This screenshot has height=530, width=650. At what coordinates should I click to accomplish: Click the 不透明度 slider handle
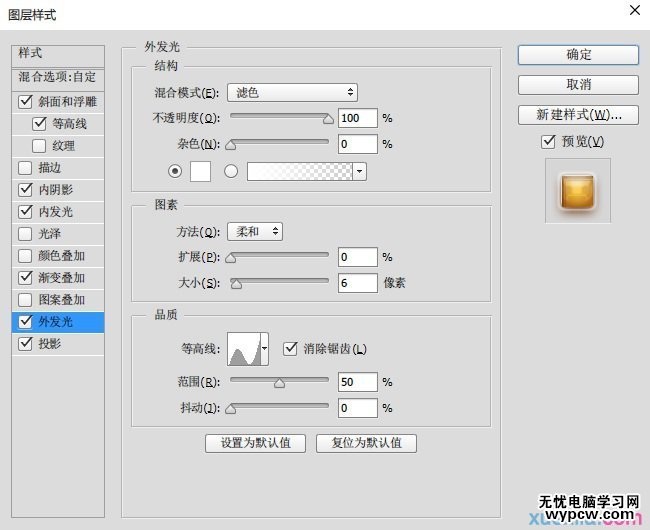pyautogui.click(x=328, y=119)
